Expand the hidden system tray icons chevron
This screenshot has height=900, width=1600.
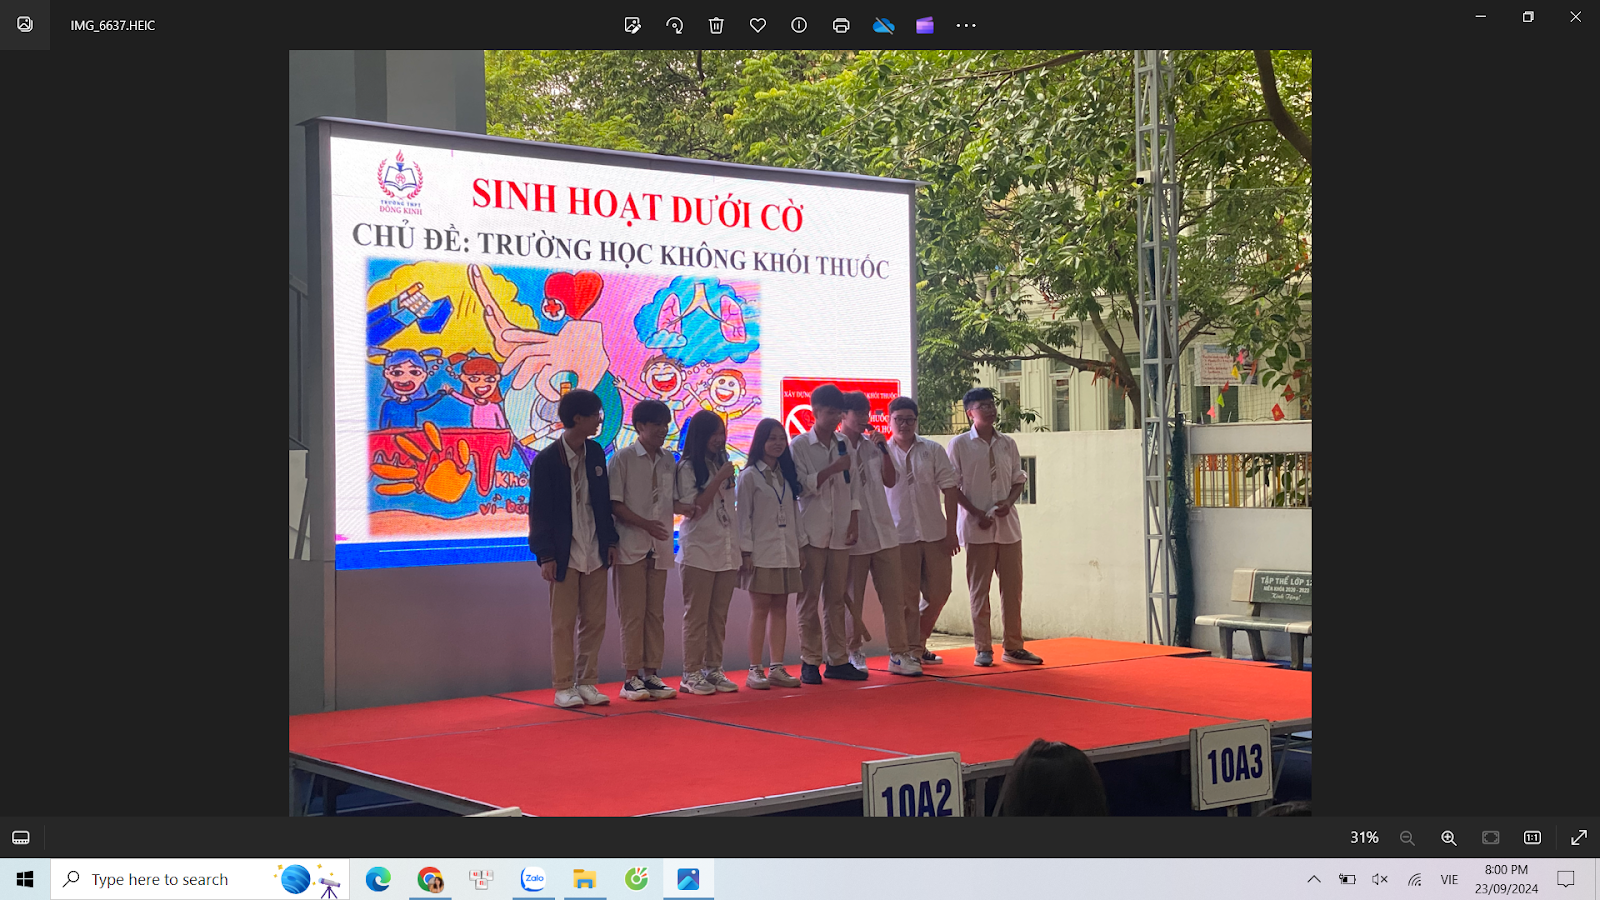pyautogui.click(x=1314, y=879)
